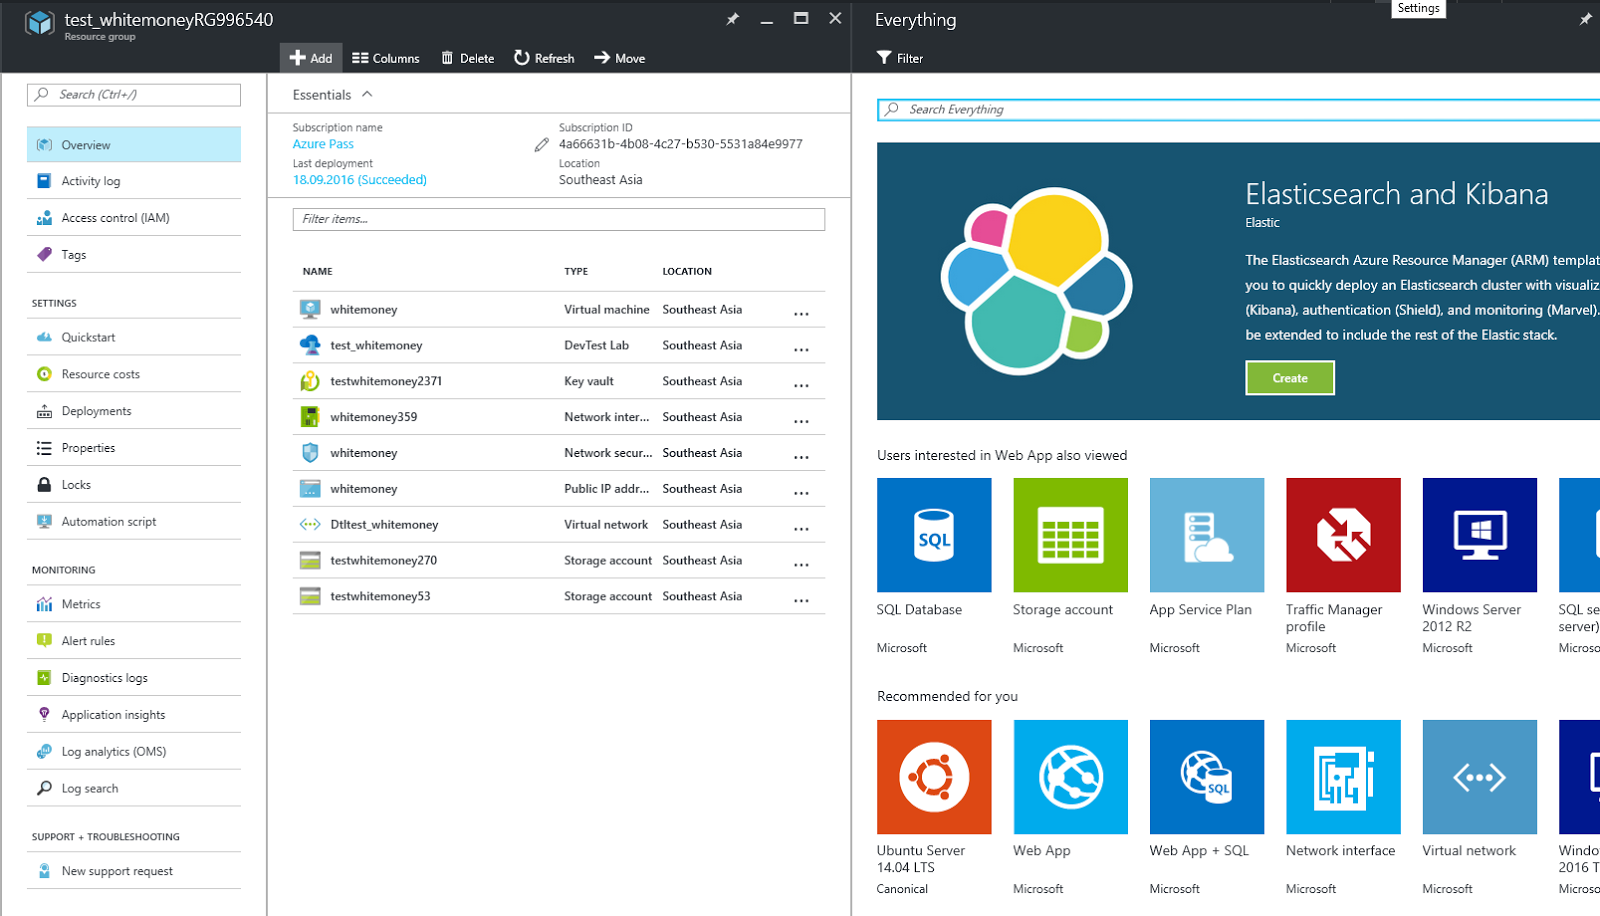Open the SQL Database tile
The height and width of the screenshot is (916, 1600).
coord(934,535)
